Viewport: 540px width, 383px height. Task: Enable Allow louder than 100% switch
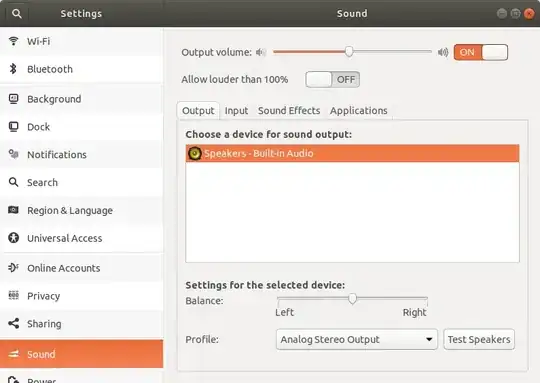click(333, 80)
